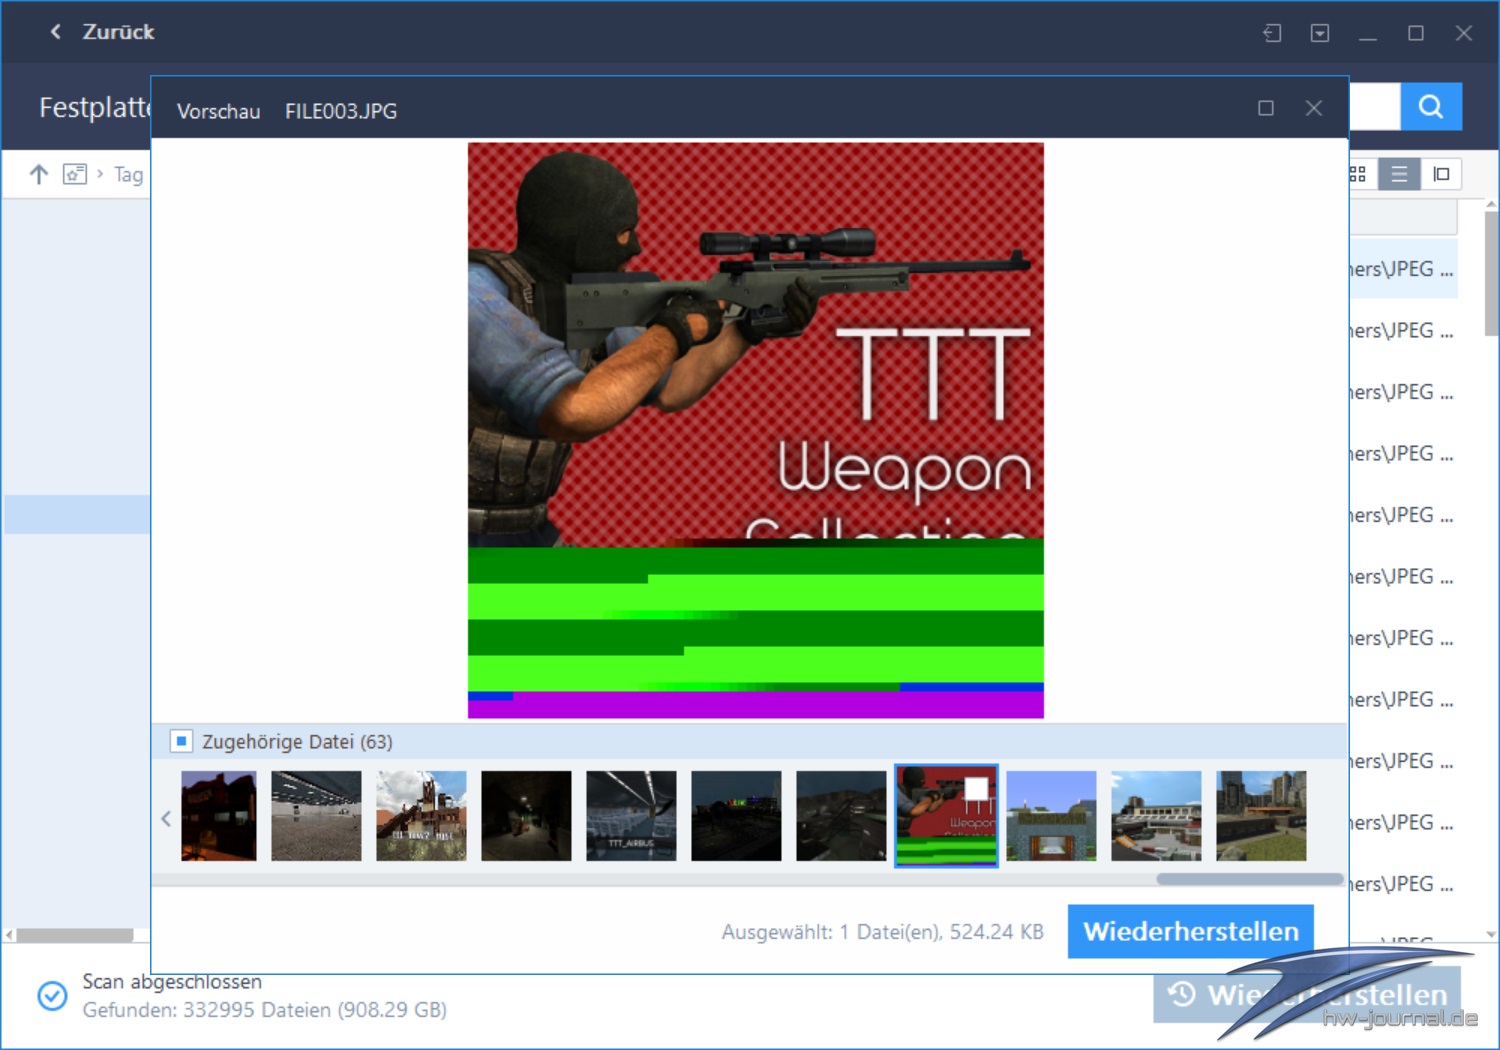Select the Minecraft-style building thumbnail
Screen dimensions: 1500x1050
pos(1051,815)
